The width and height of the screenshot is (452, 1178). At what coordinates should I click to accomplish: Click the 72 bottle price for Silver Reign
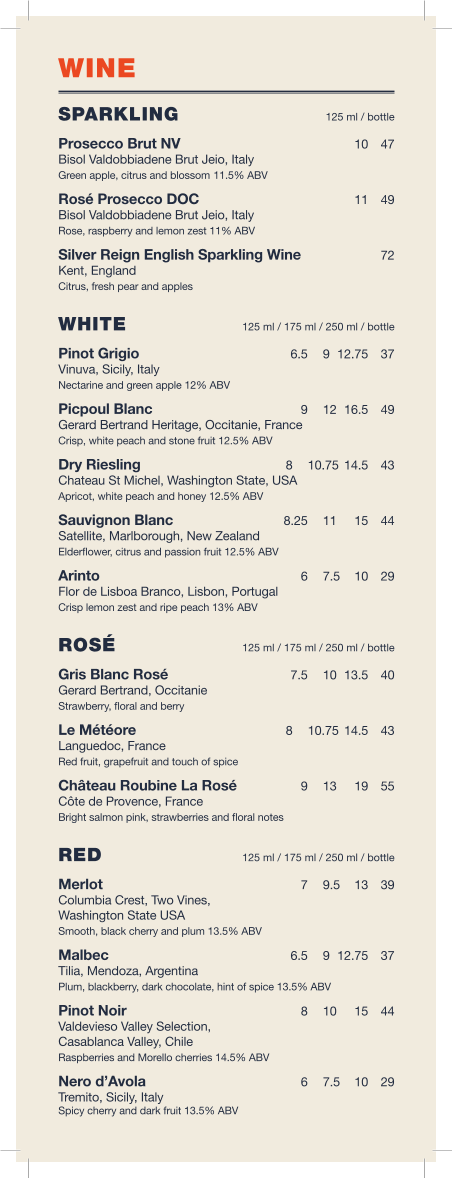click(387, 256)
